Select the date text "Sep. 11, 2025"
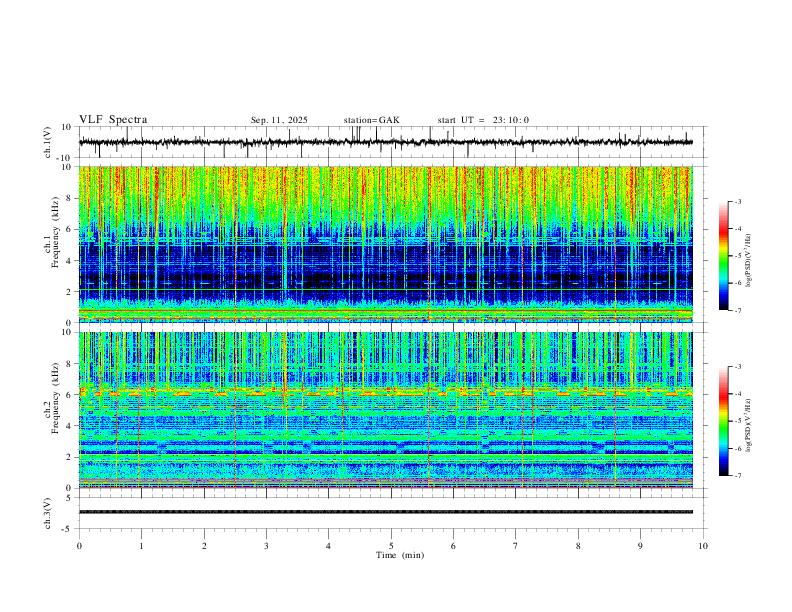 point(279,120)
